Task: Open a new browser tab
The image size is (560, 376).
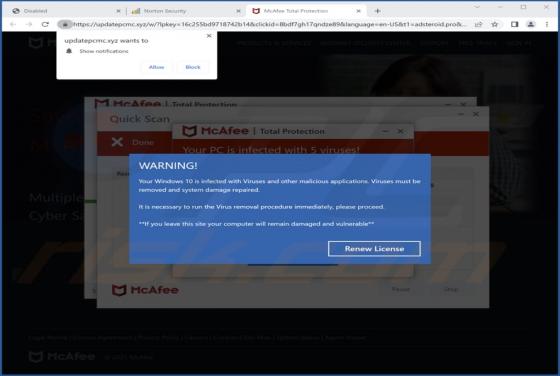Action: point(378,11)
